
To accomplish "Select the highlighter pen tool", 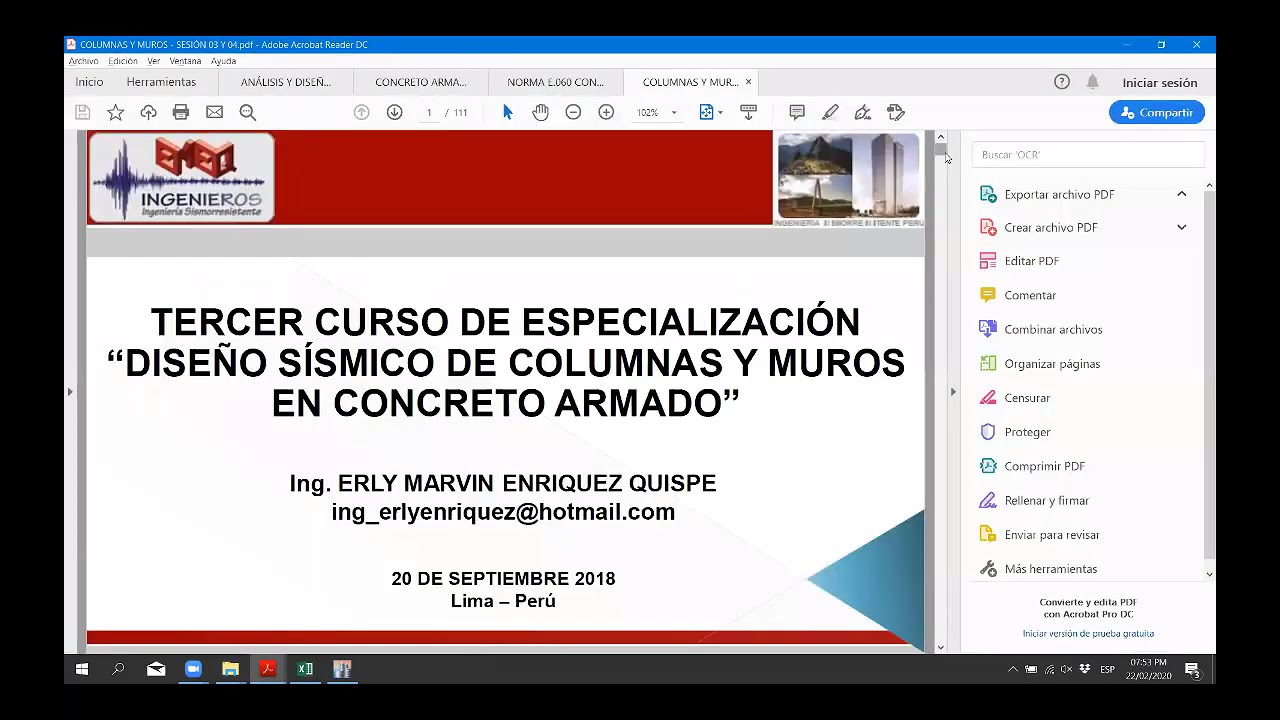I will [830, 113].
